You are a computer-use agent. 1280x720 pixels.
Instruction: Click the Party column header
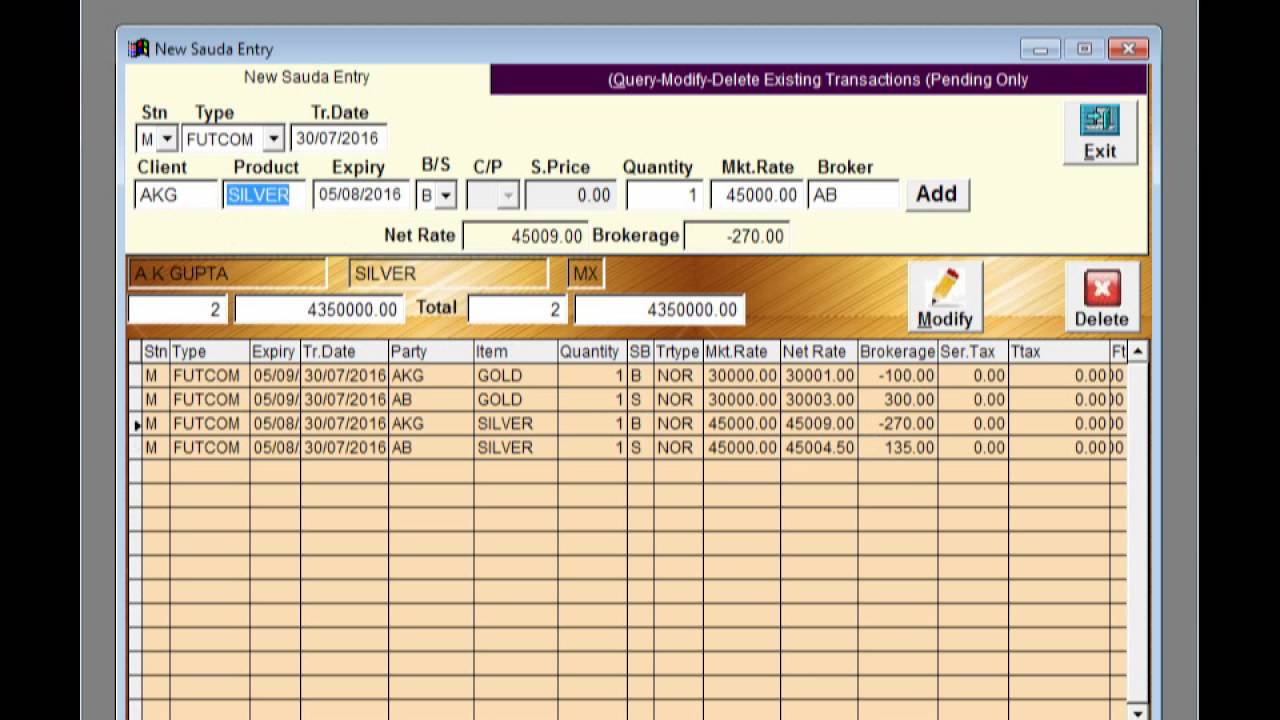(431, 352)
